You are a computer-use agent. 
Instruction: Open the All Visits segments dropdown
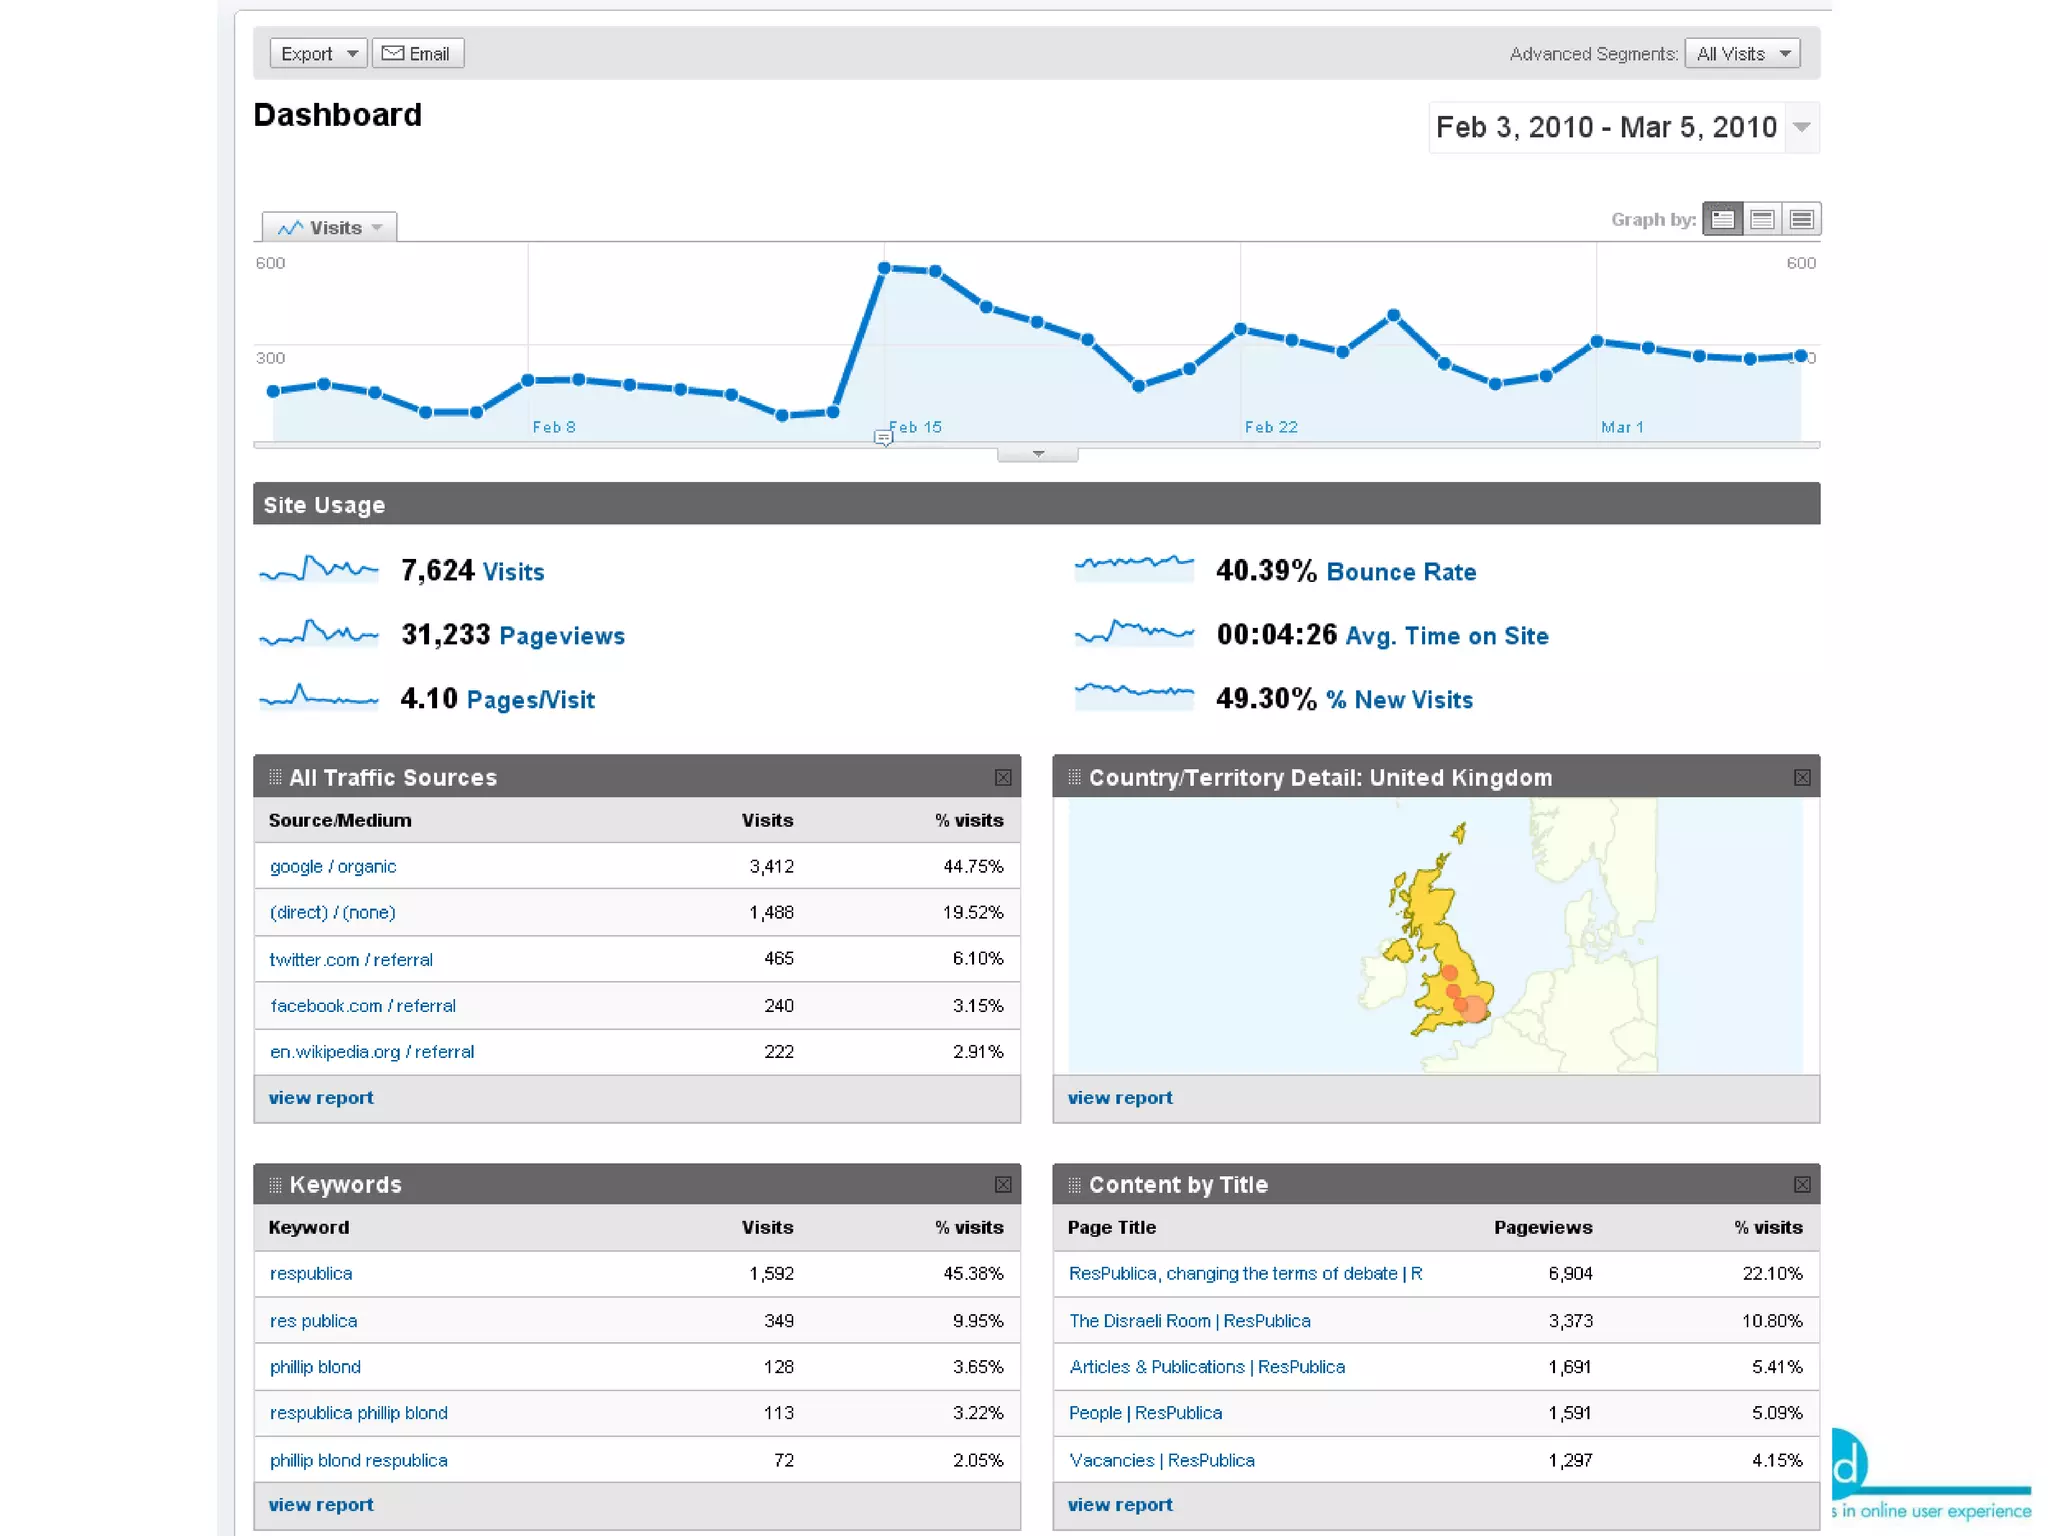(x=1742, y=53)
